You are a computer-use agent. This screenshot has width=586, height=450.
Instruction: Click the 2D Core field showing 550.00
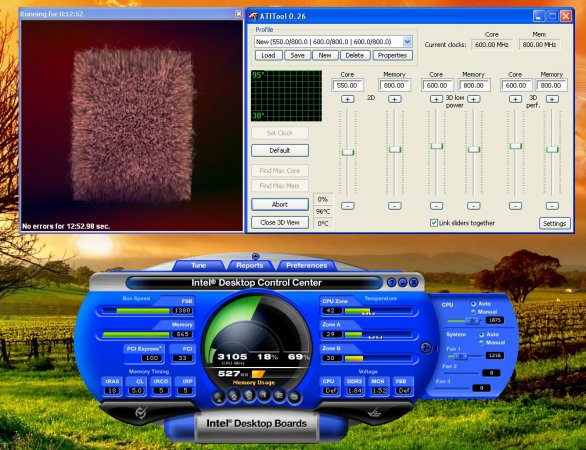point(347,86)
